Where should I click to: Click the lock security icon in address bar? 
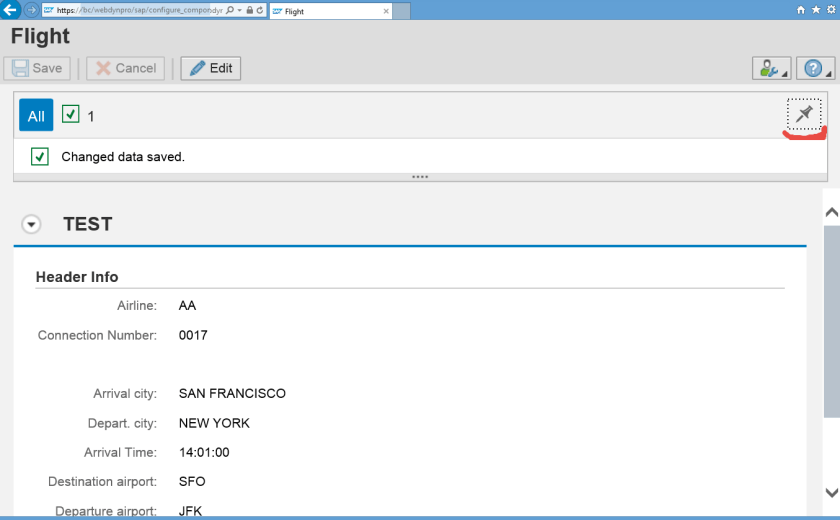[x=250, y=10]
